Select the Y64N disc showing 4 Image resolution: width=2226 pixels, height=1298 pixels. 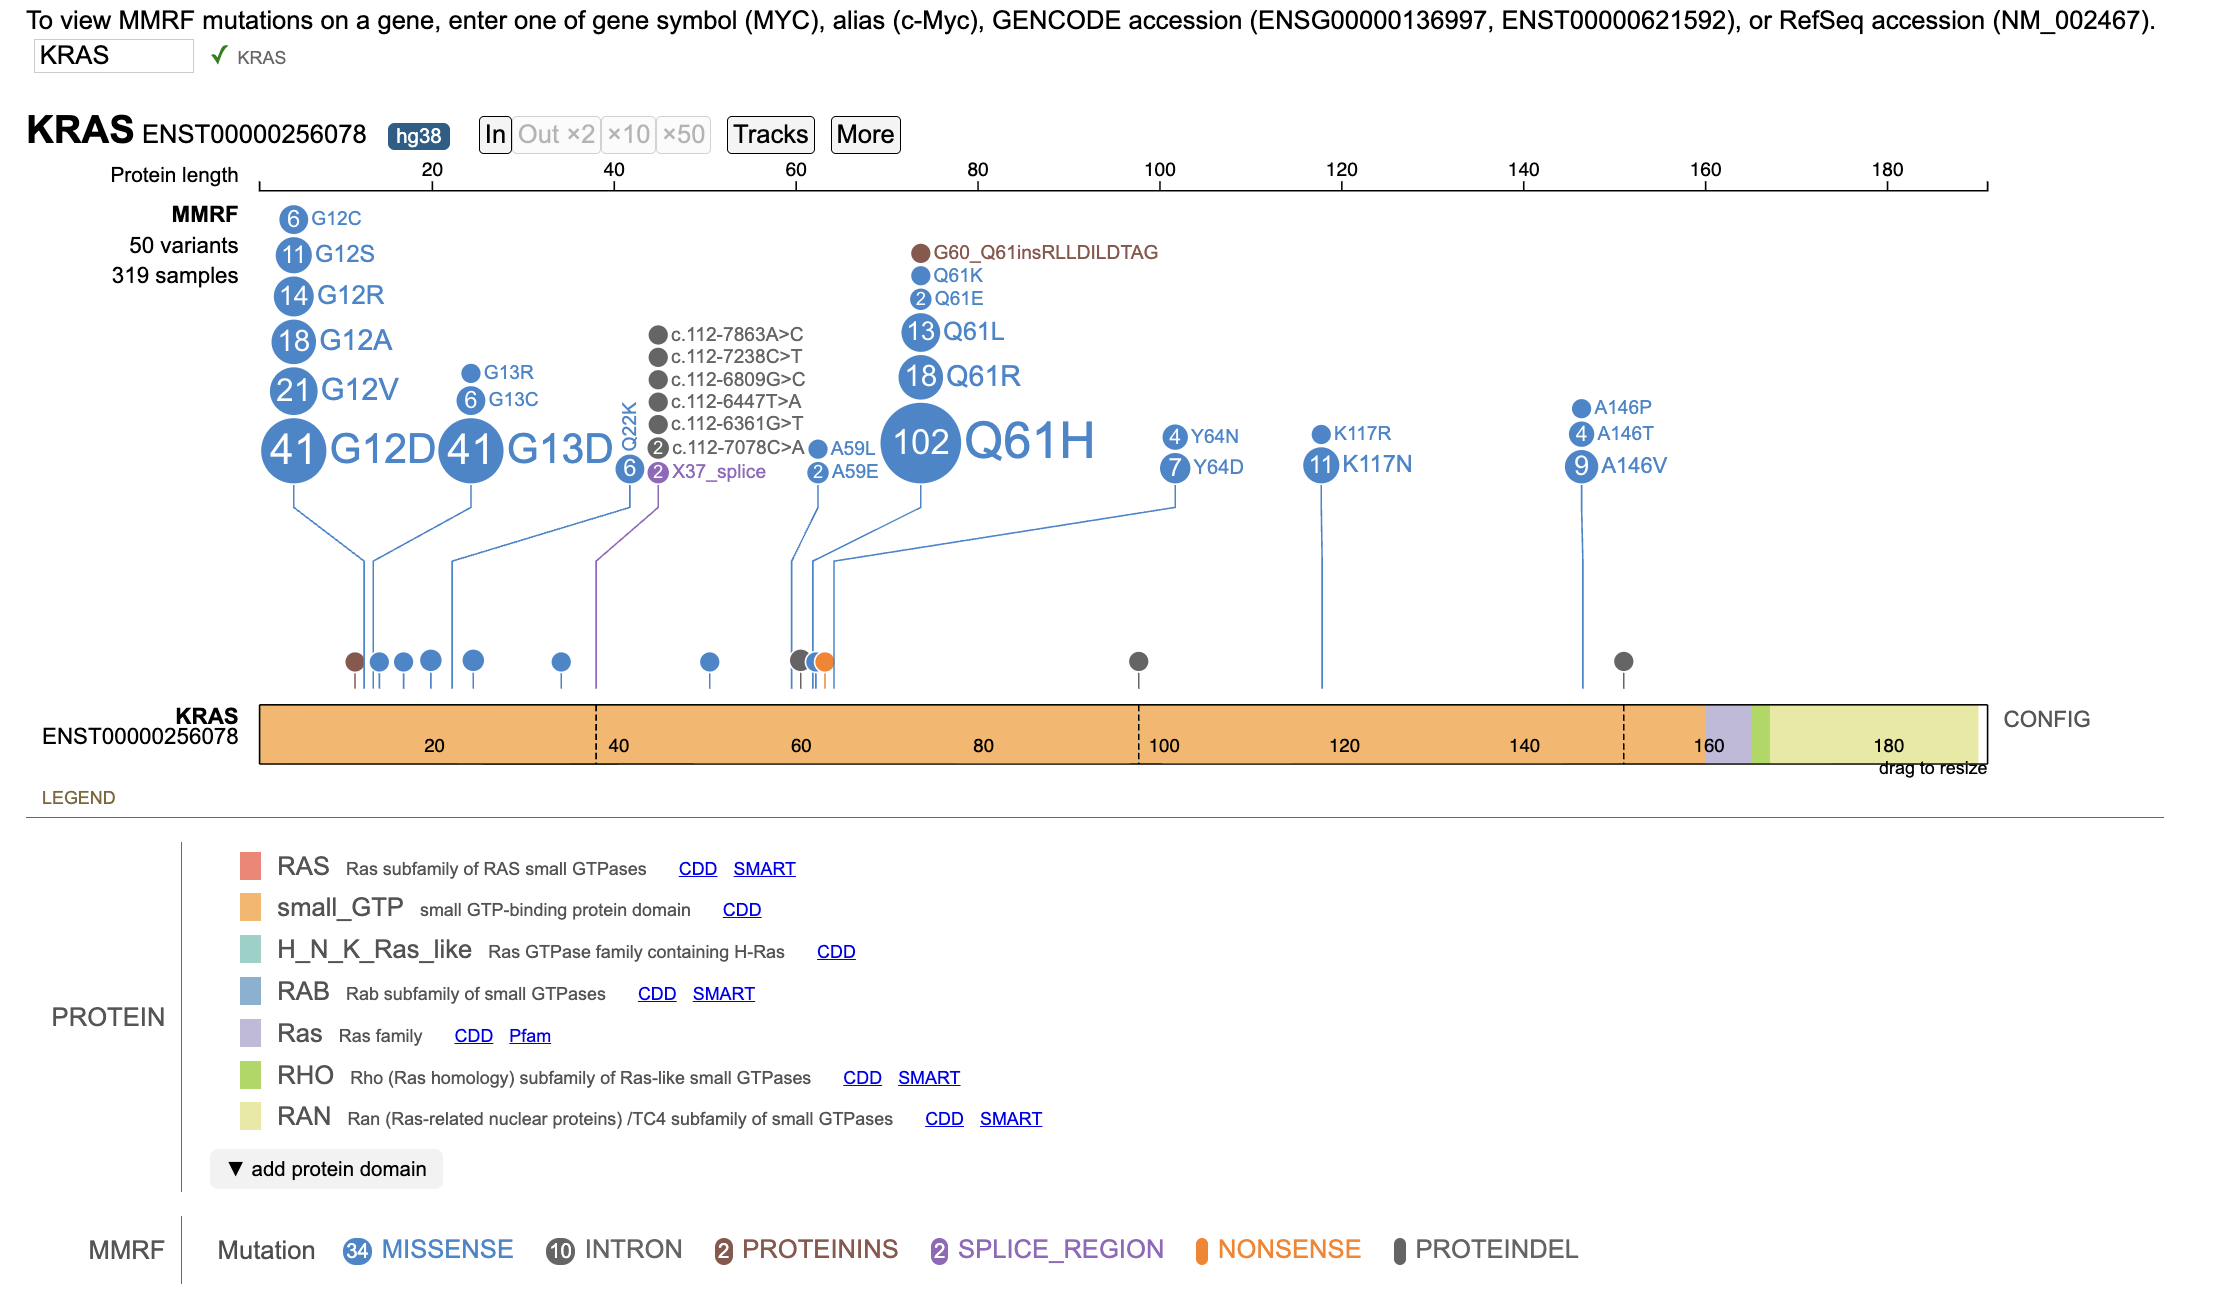[x=1174, y=437]
